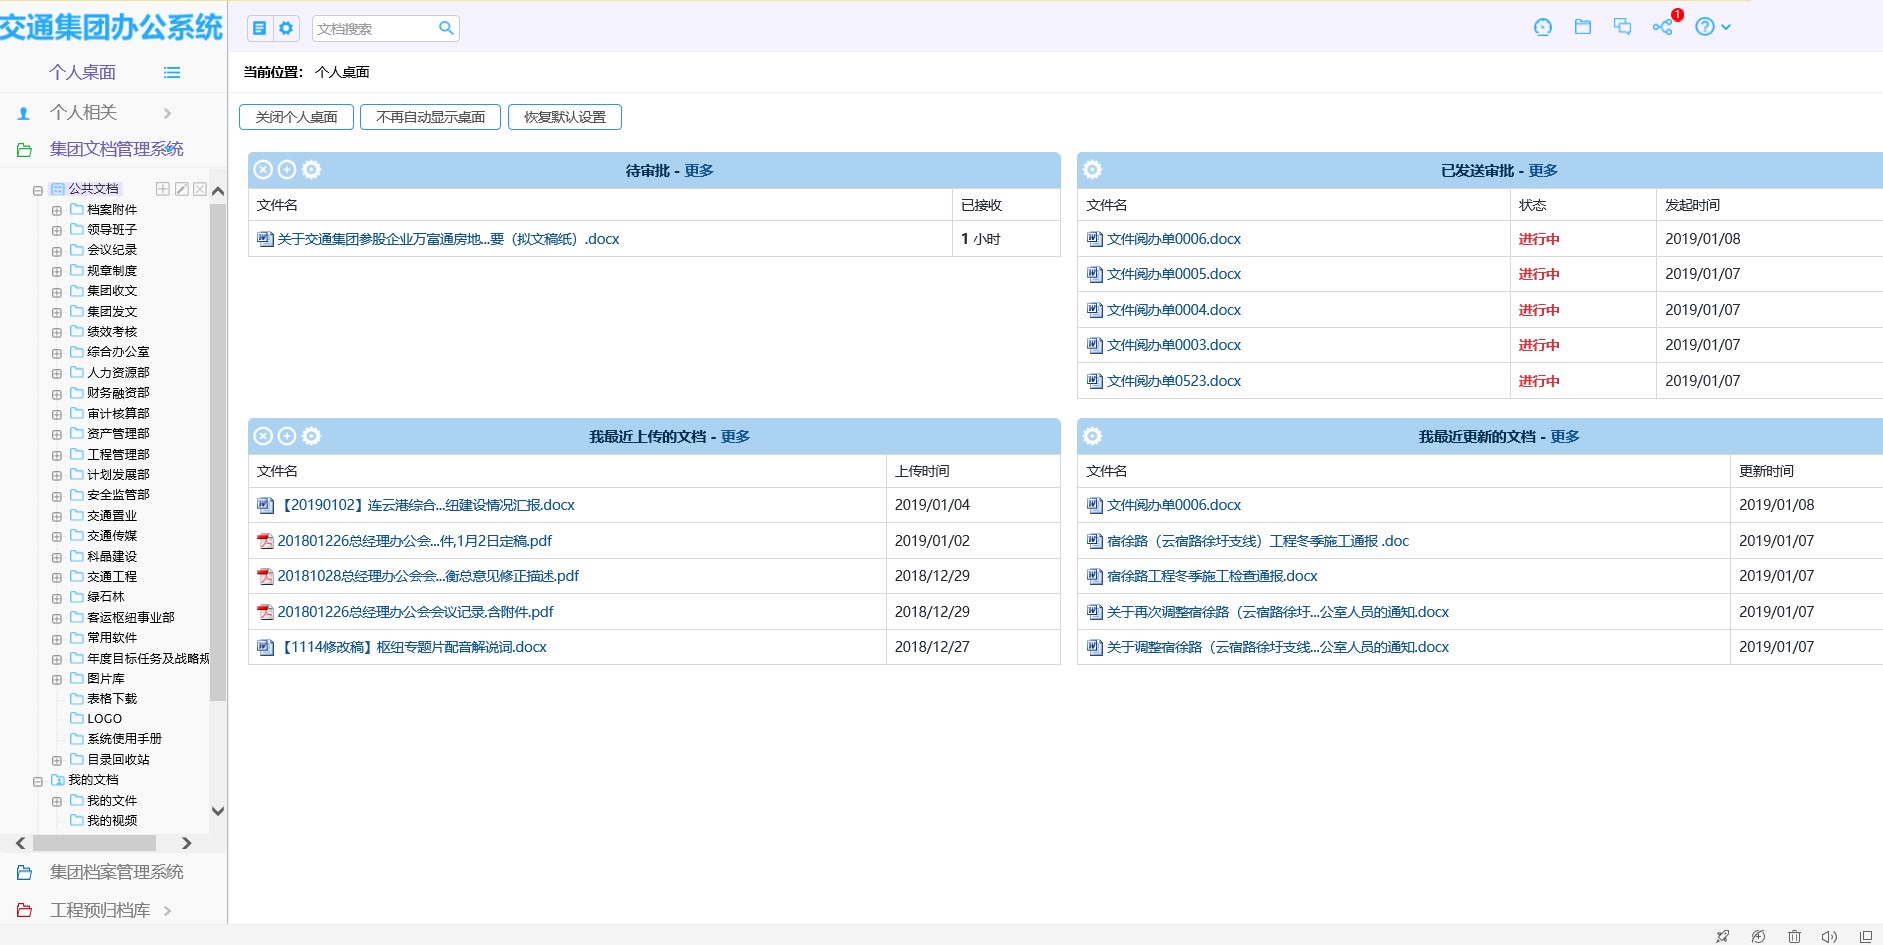Viewport: 1883px width, 945px height.
Task: Toggle the sidebar hamburger menu next to 个人桌面
Action: tap(172, 72)
